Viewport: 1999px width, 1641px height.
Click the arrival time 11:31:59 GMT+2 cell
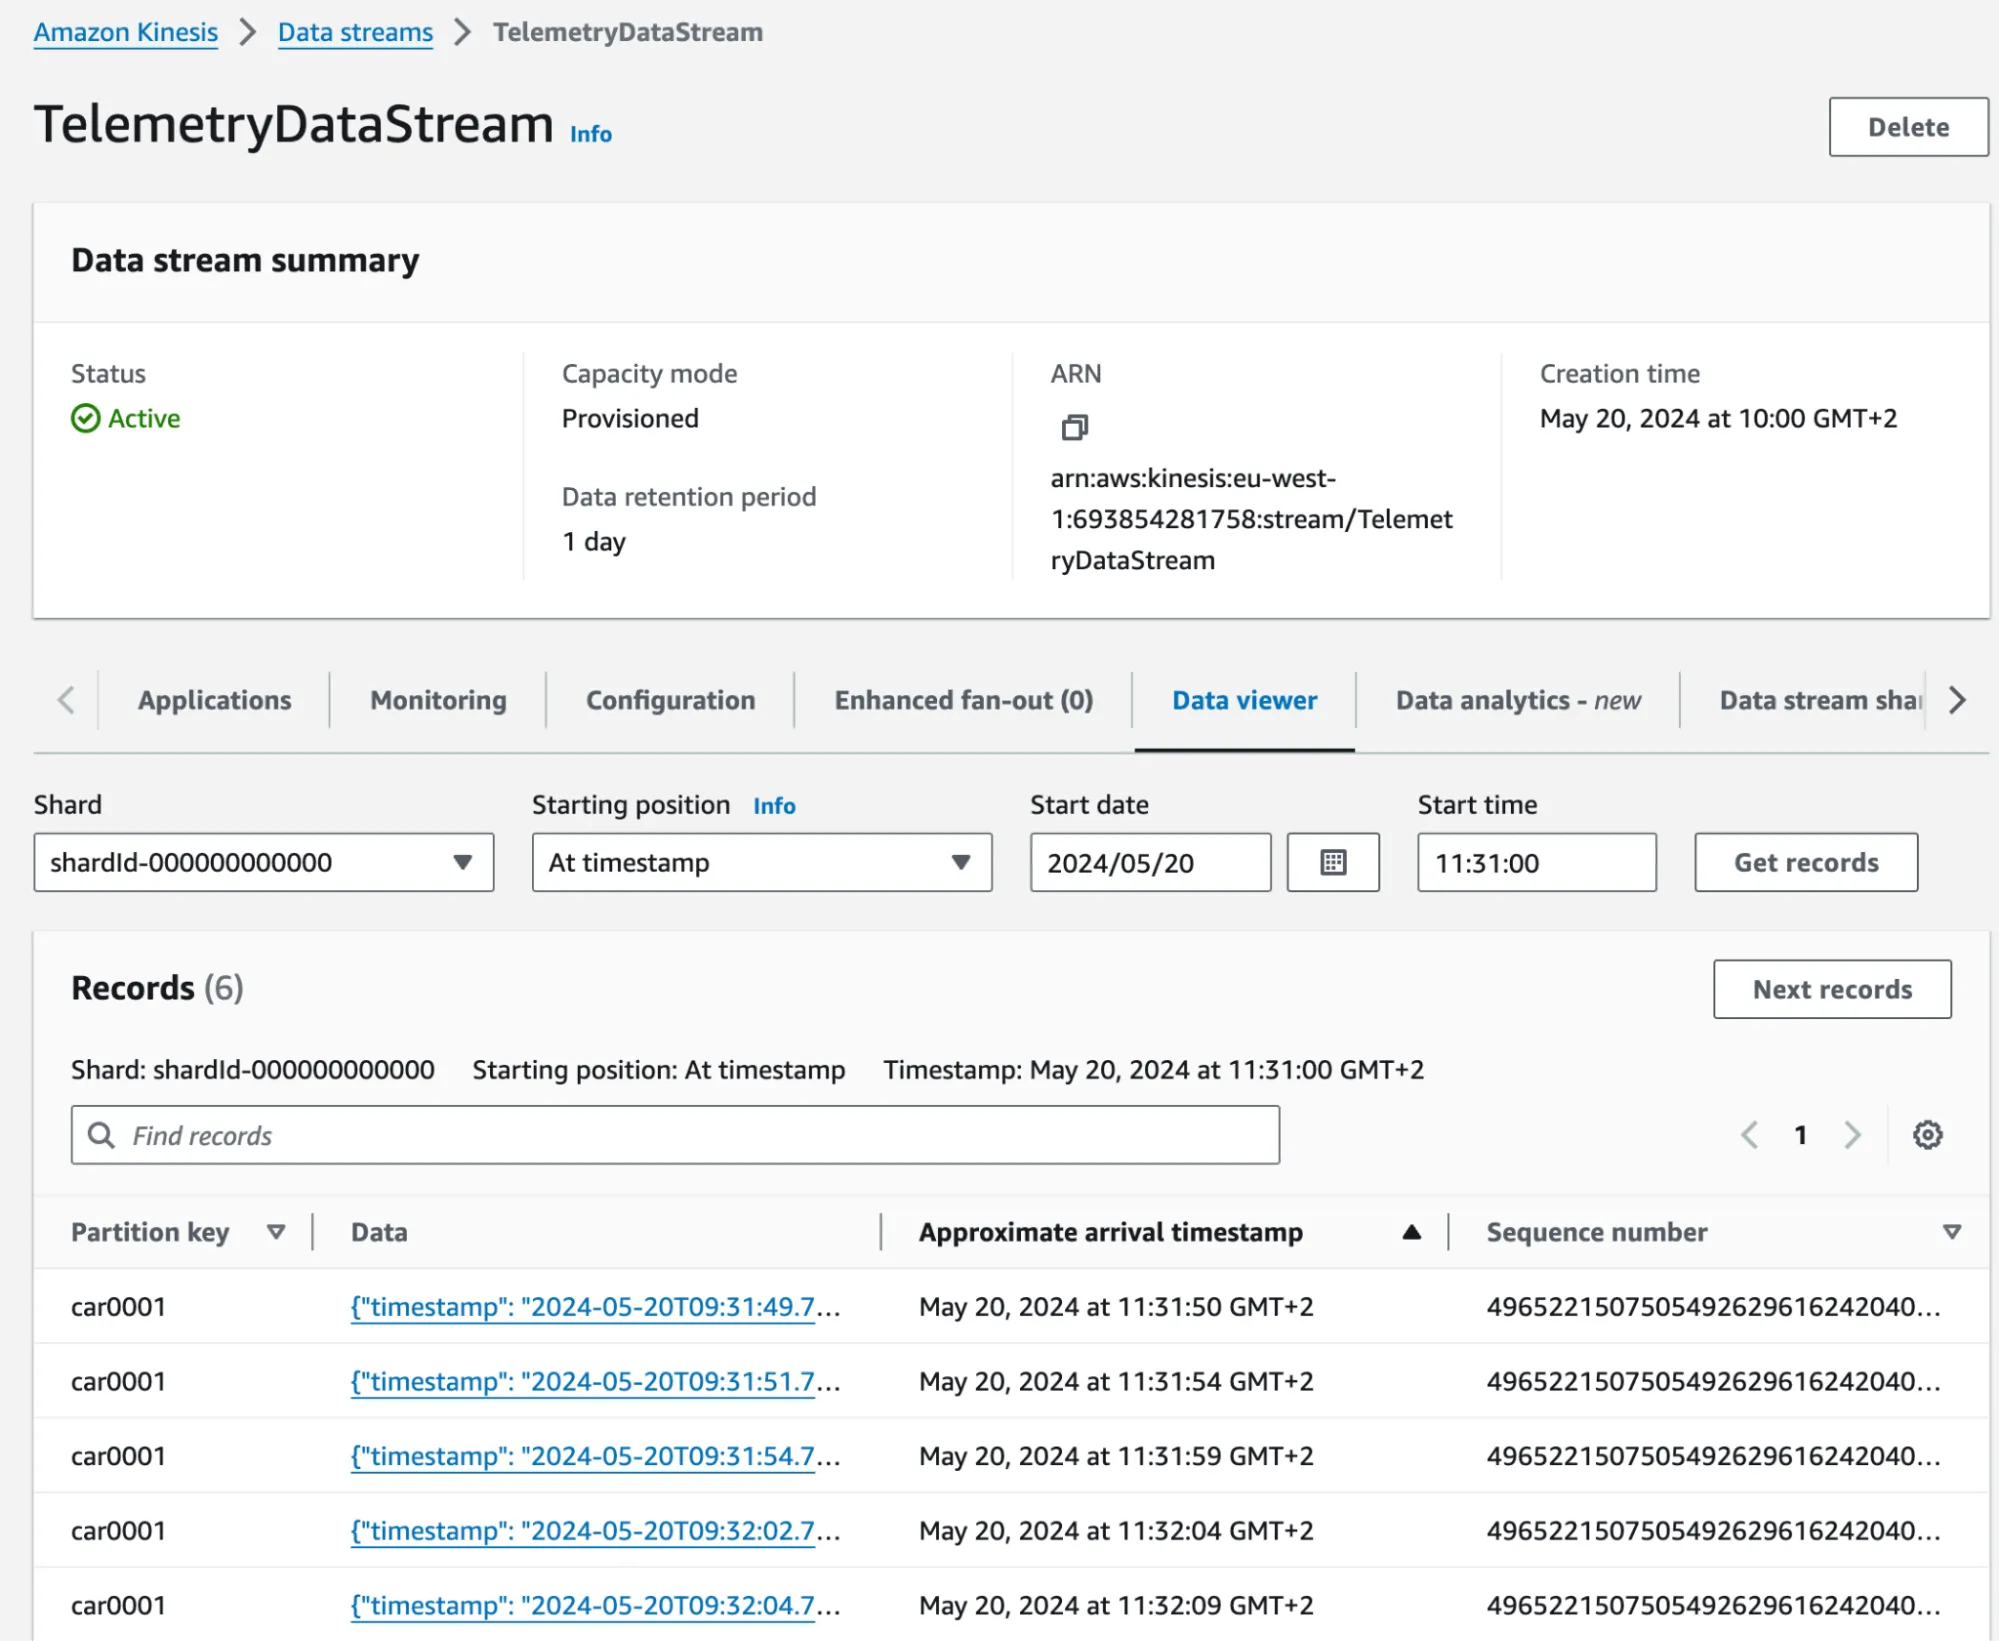[x=1116, y=1456]
